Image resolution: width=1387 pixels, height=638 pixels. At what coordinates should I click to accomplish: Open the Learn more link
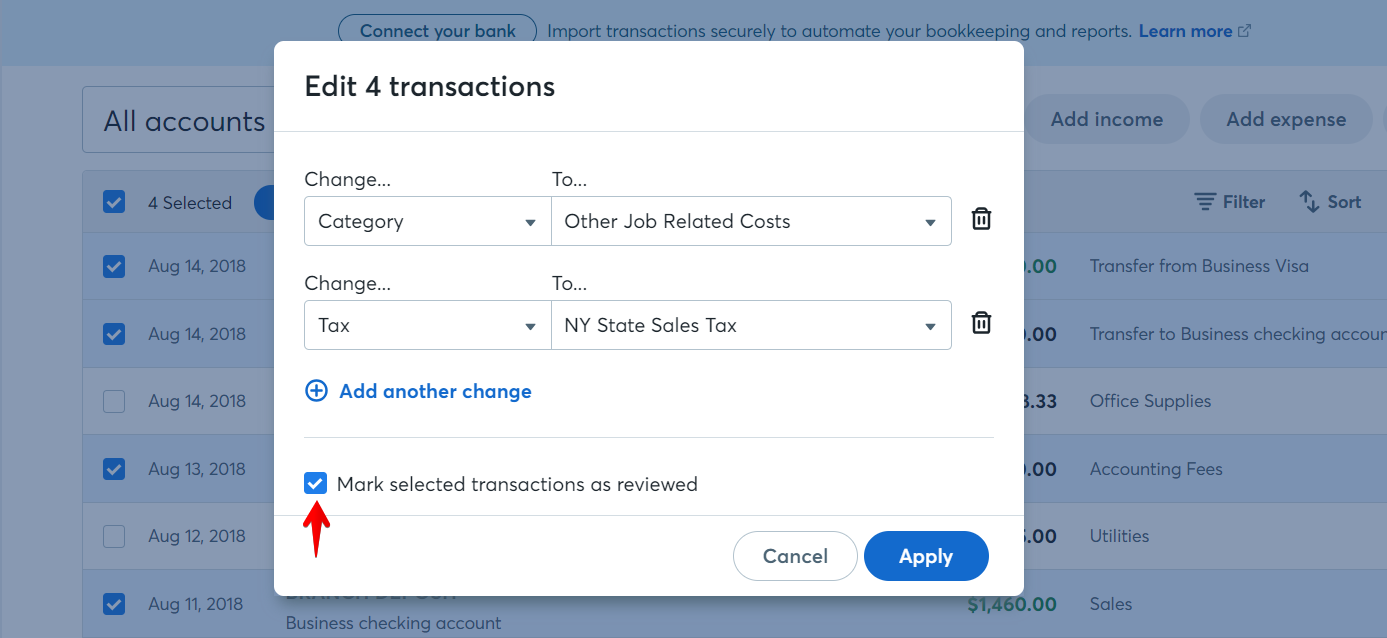point(1185,30)
